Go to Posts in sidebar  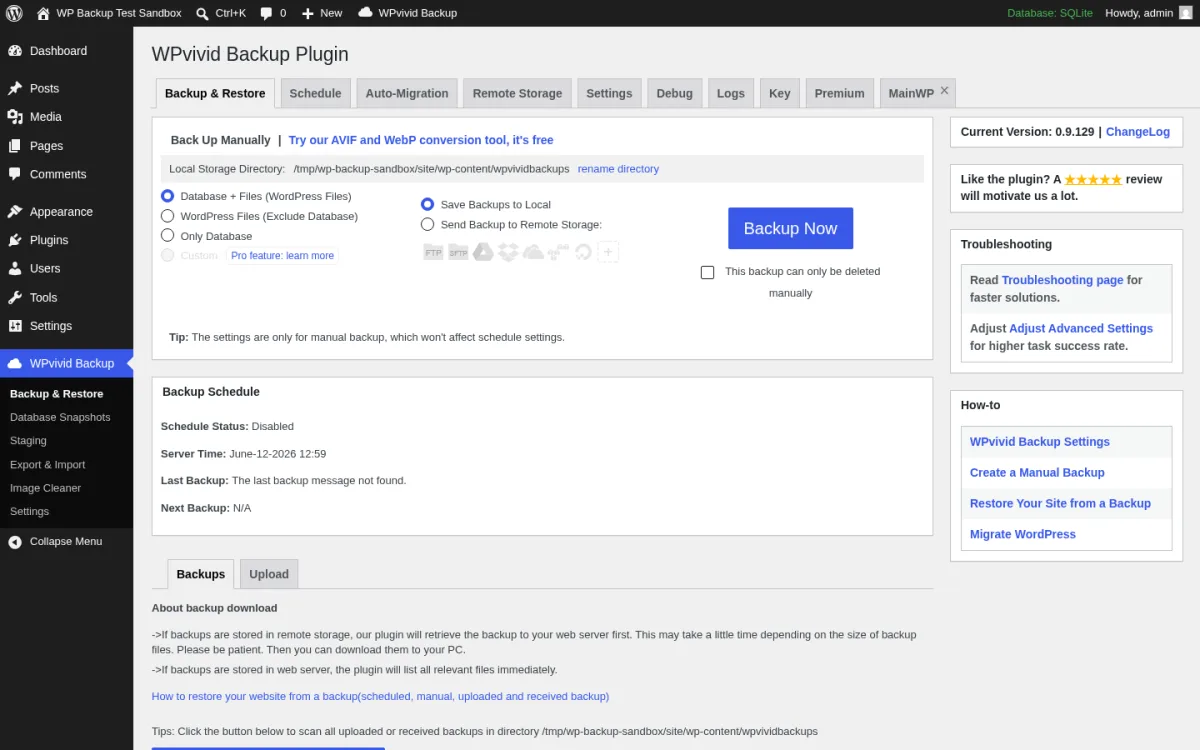[x=66, y=88]
